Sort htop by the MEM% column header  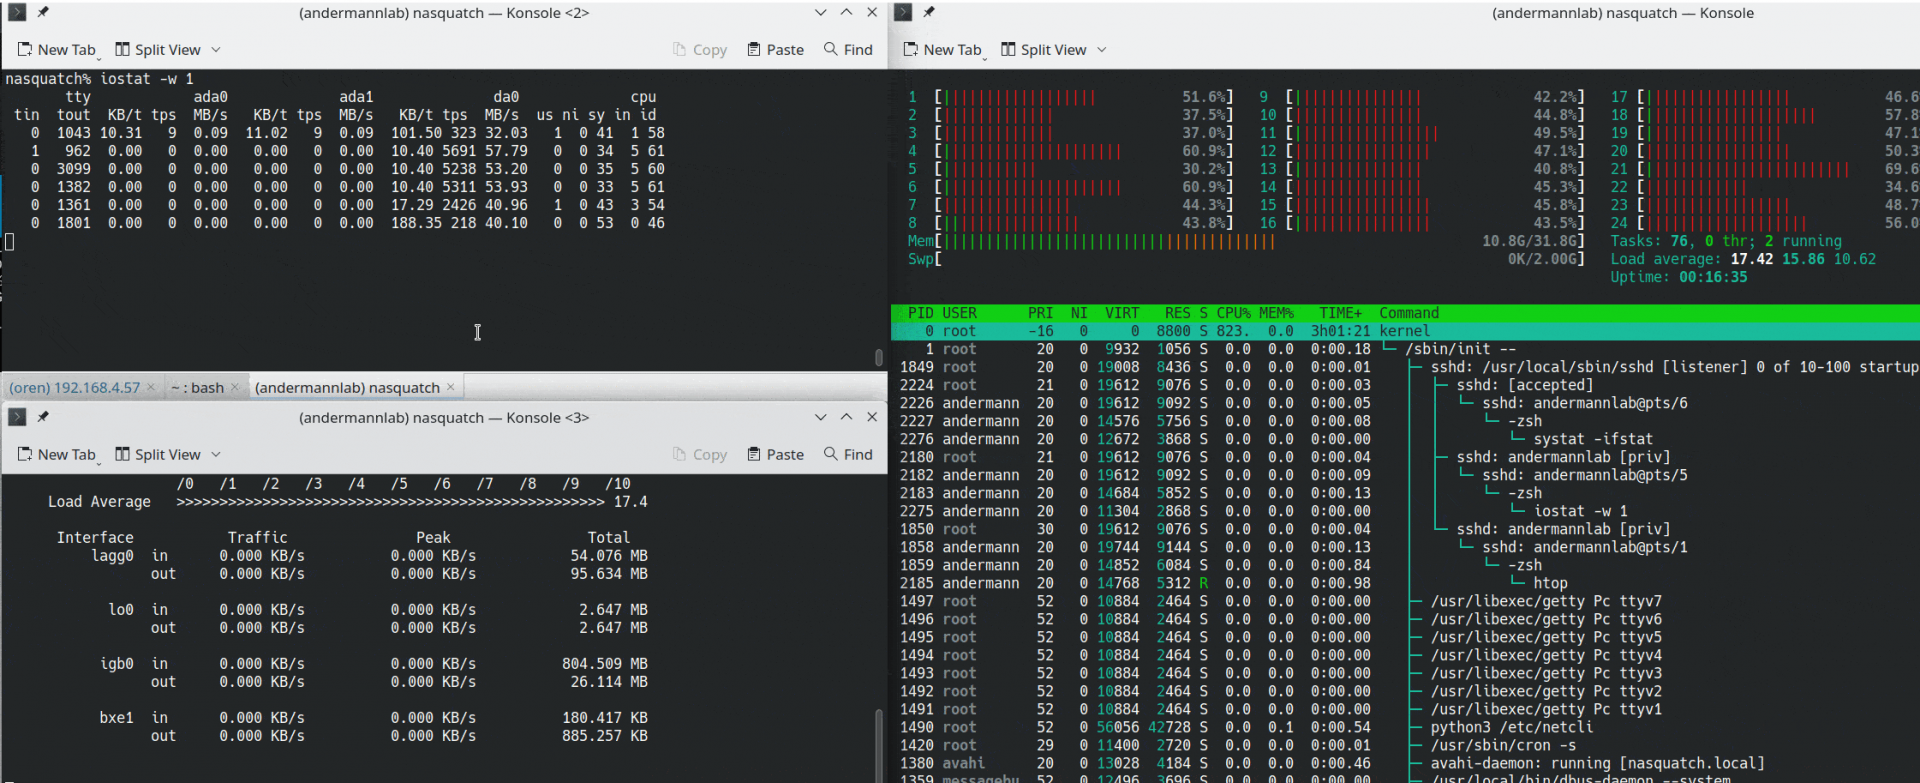pos(1276,313)
